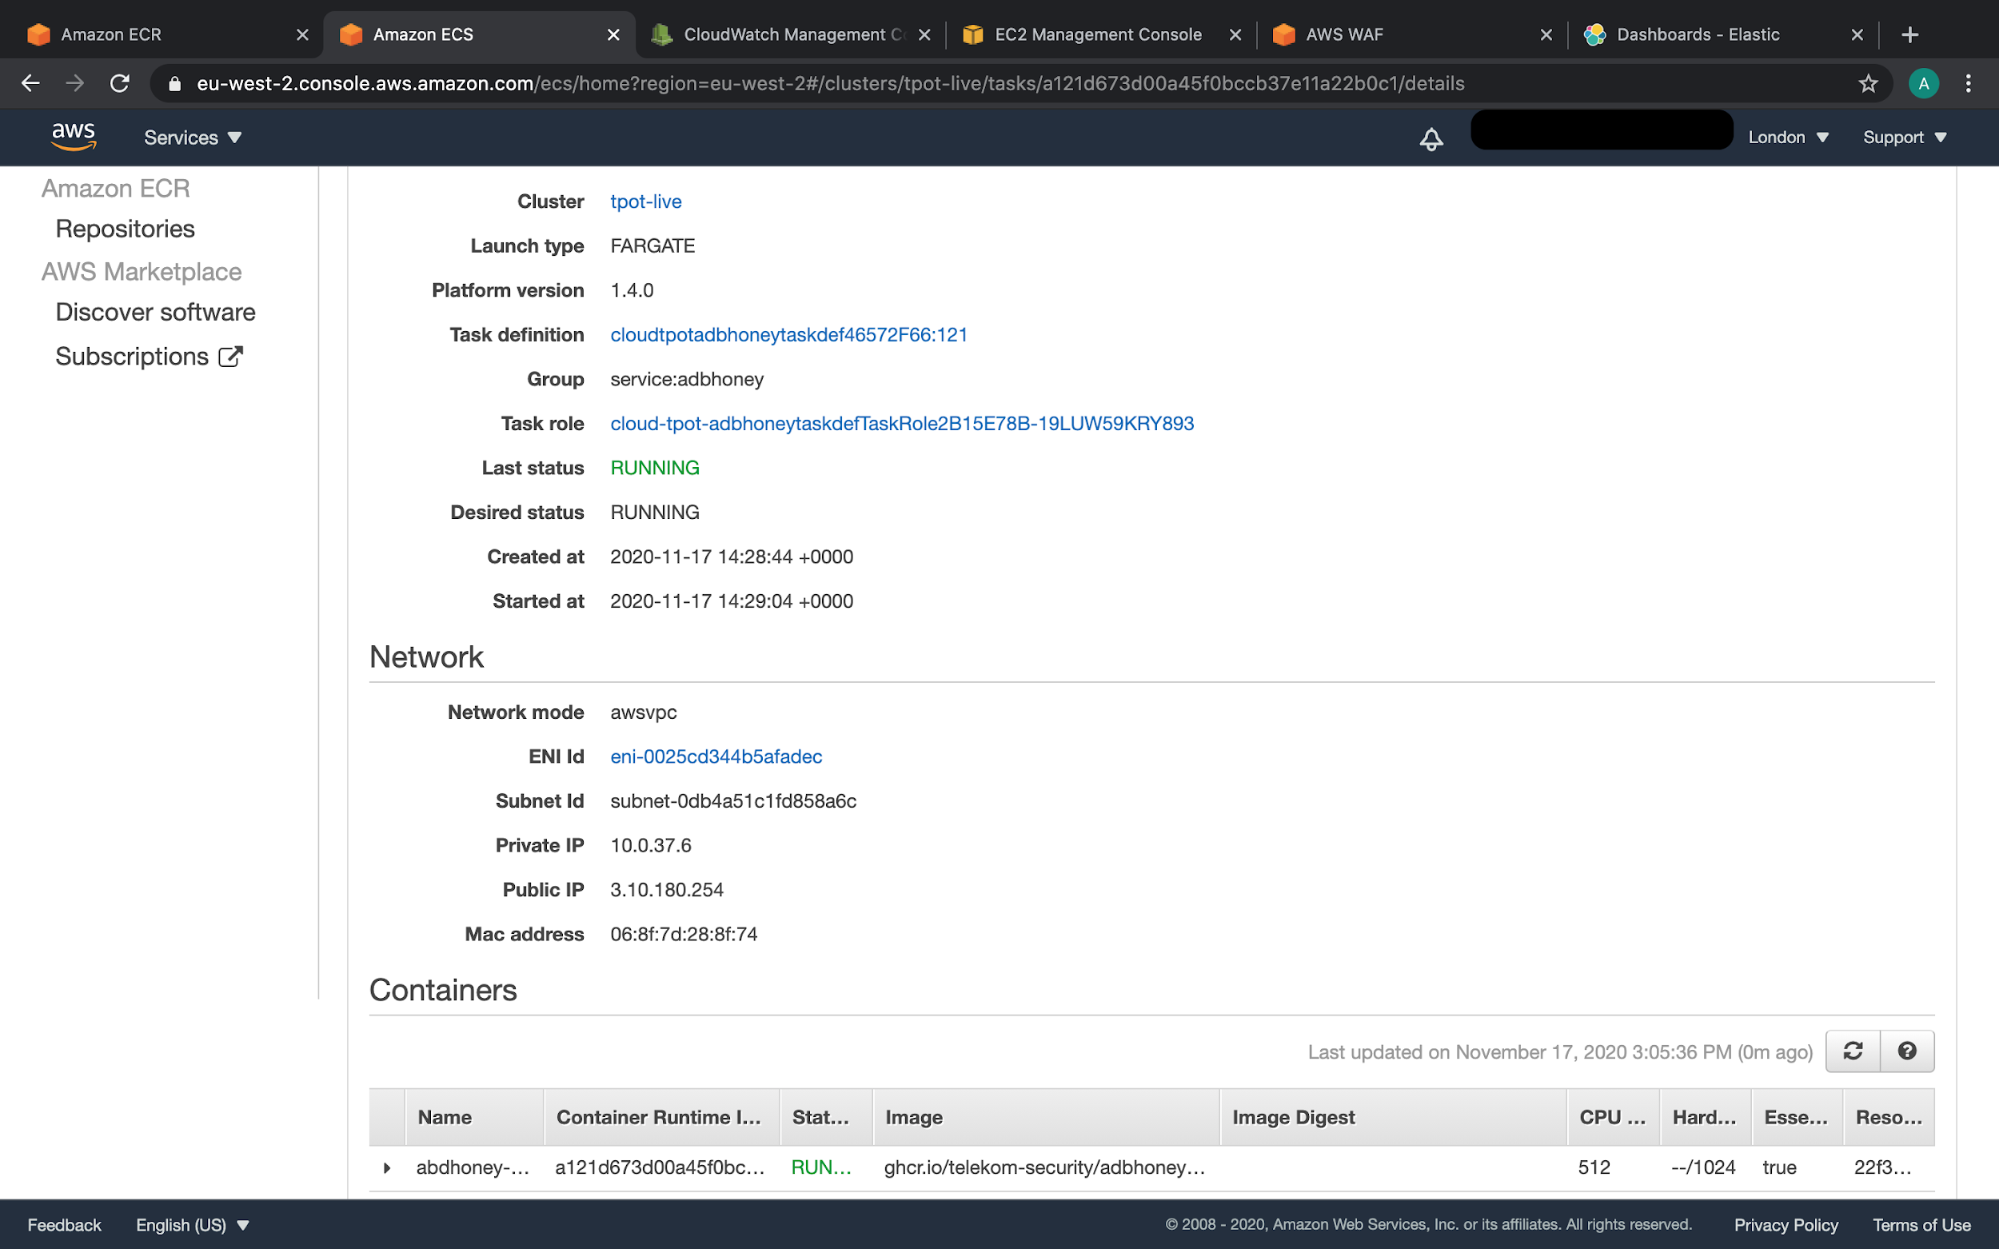
Task: Open Repositories in sidebar
Action: click(125, 229)
